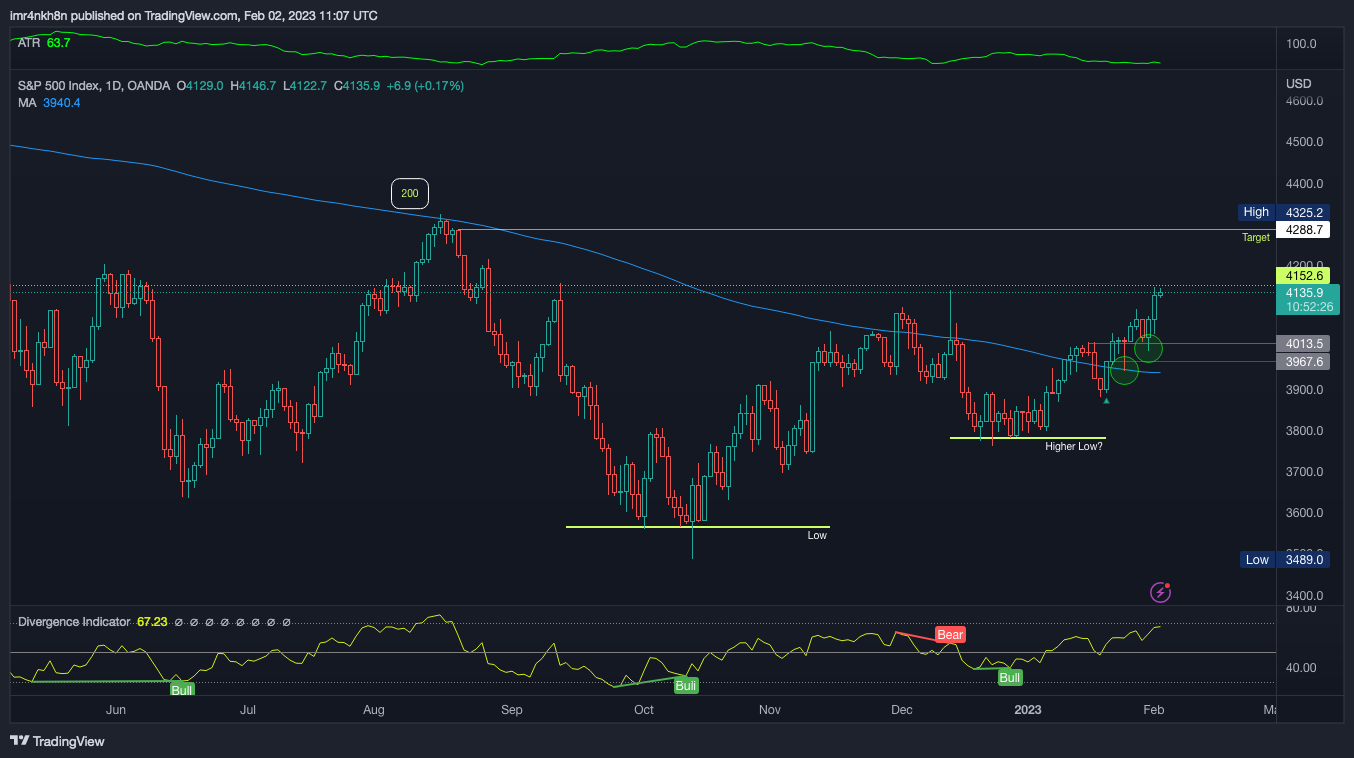1354x758 pixels.
Task: Click the 4013.5 level tag
Action: click(1302, 343)
